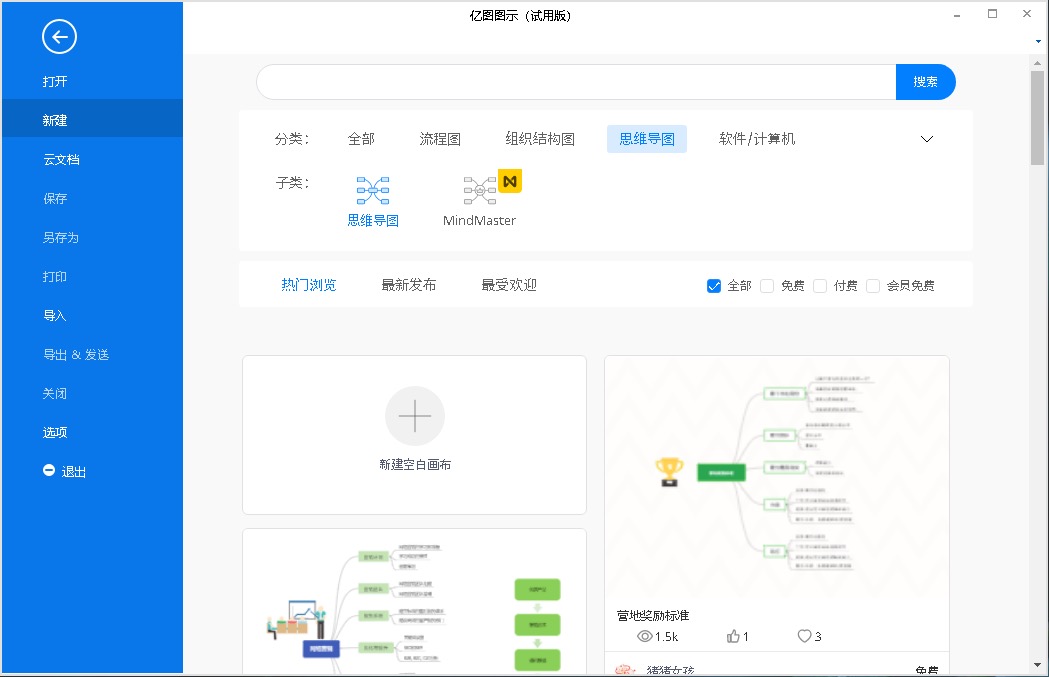The height and width of the screenshot is (677, 1049).
Task: Switch to the 最新发布 tab
Action: pyautogui.click(x=408, y=285)
